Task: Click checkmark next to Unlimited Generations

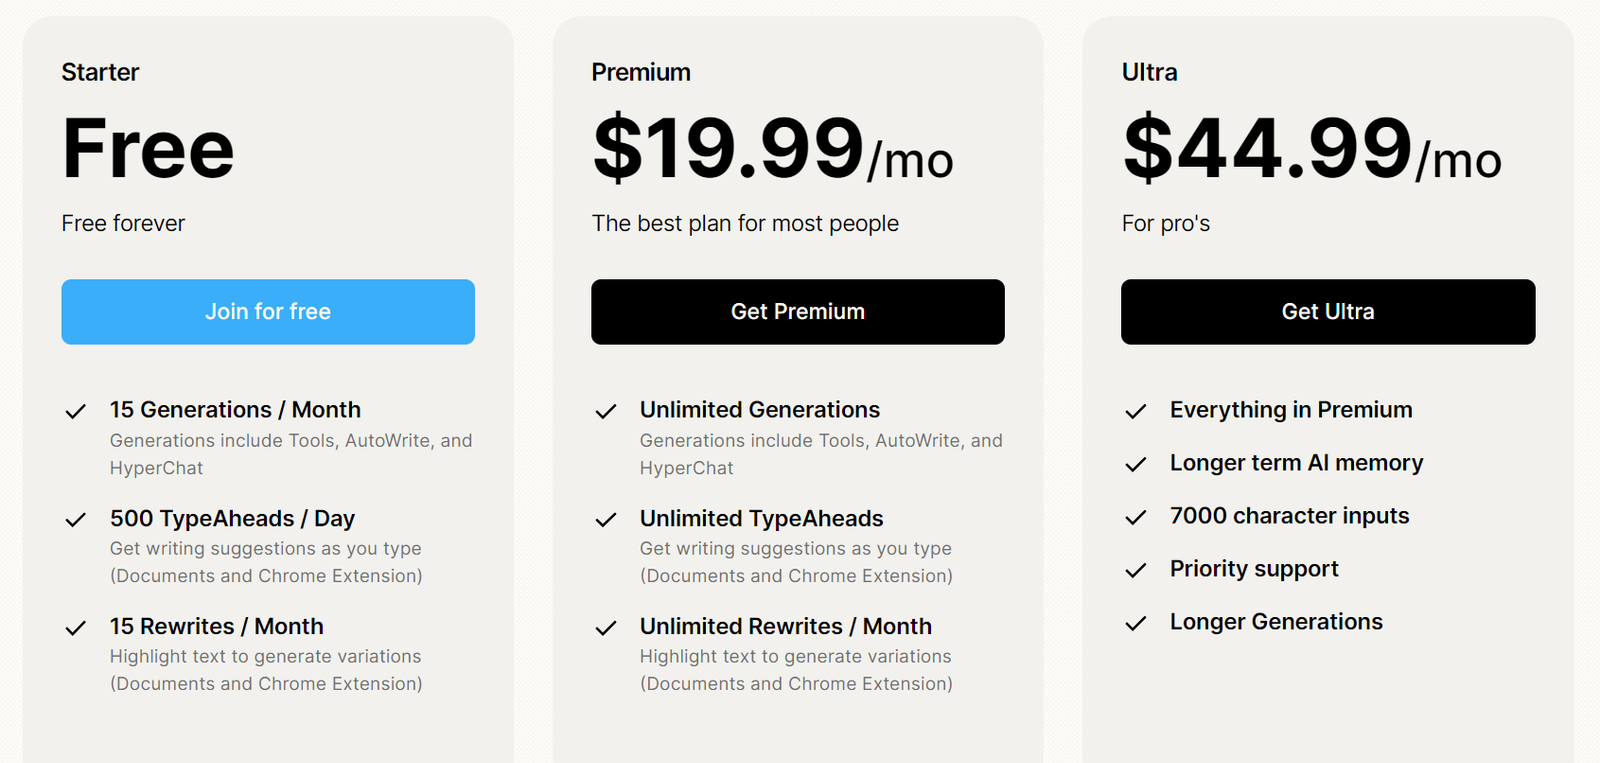Action: [605, 411]
